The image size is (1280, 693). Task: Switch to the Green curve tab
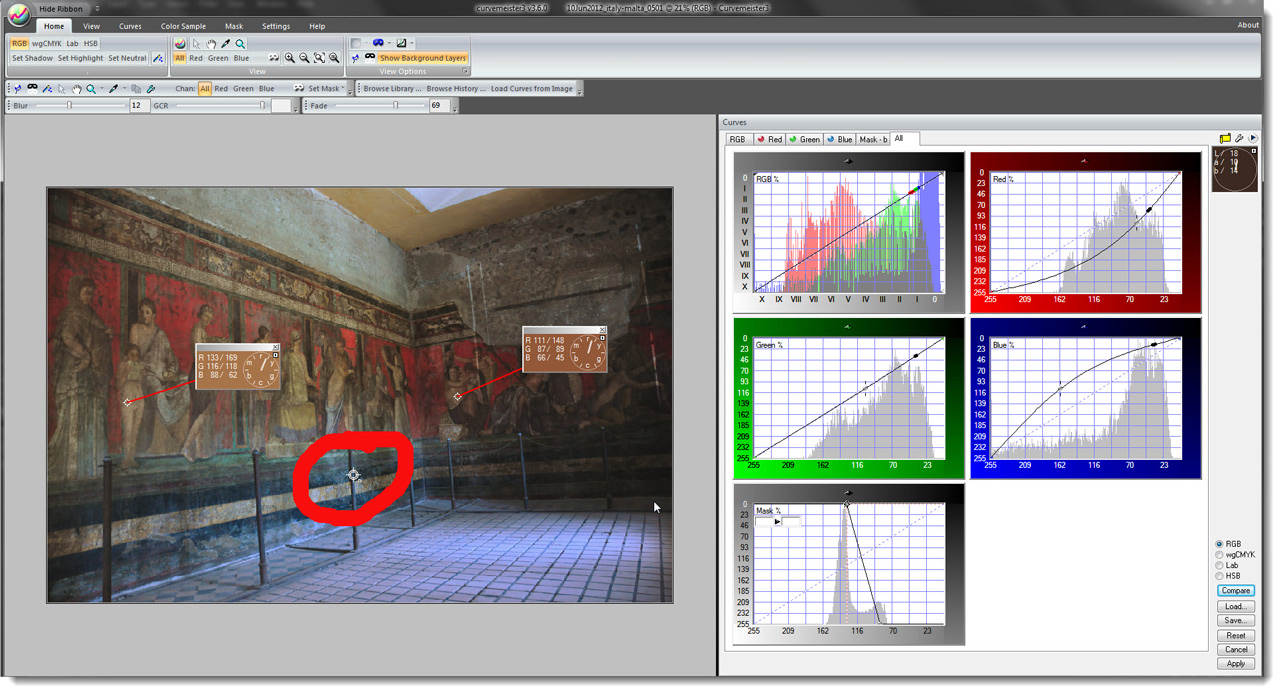804,139
